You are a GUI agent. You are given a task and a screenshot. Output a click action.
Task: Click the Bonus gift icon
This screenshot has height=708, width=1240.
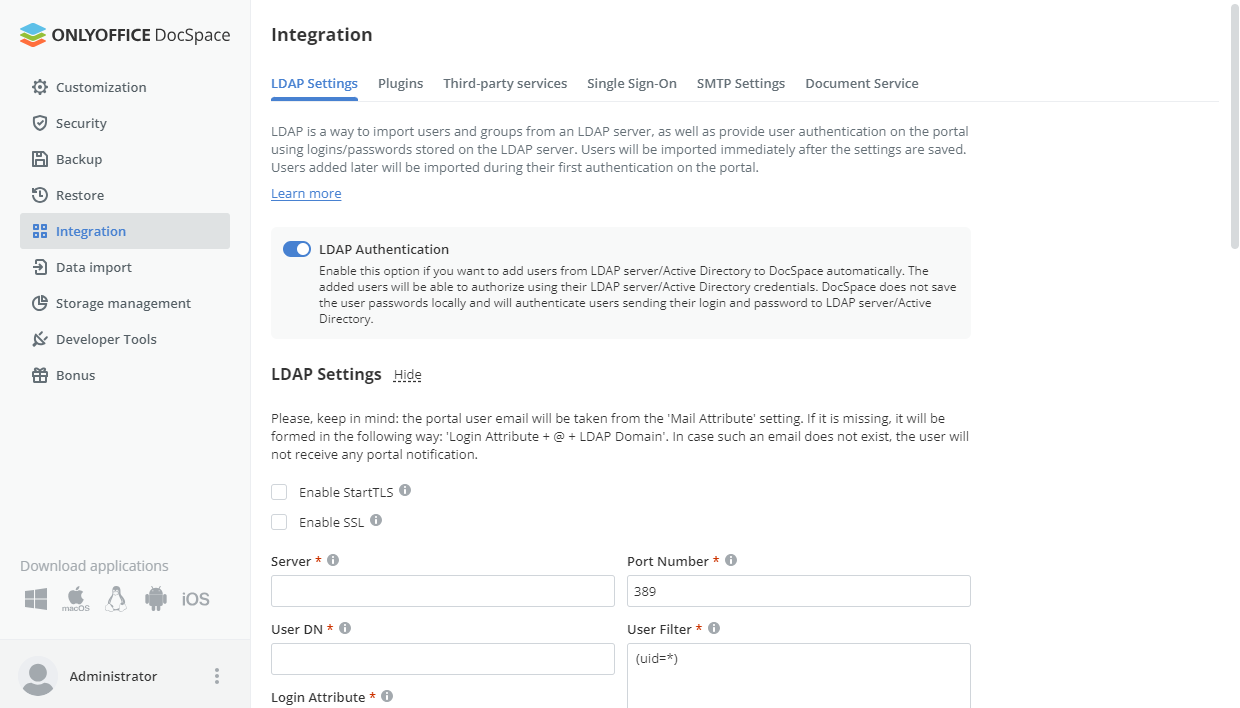(40, 375)
